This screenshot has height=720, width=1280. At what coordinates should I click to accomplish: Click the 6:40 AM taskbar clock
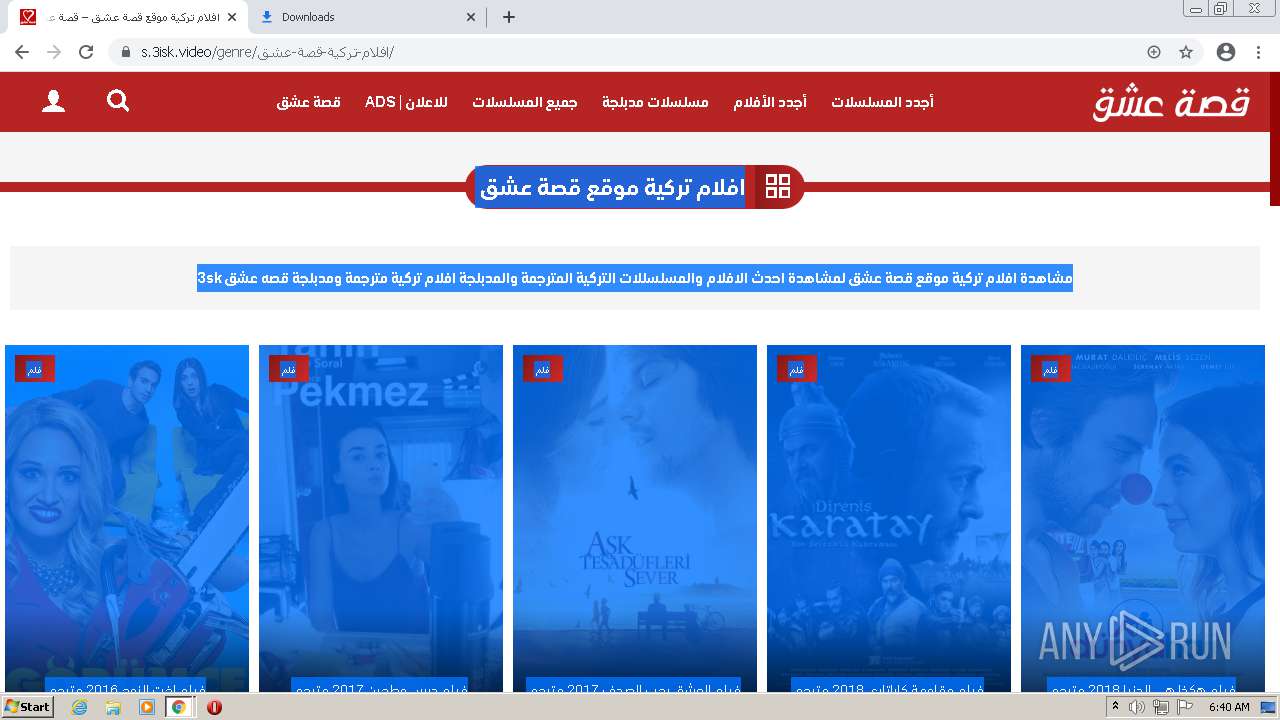tap(1229, 707)
